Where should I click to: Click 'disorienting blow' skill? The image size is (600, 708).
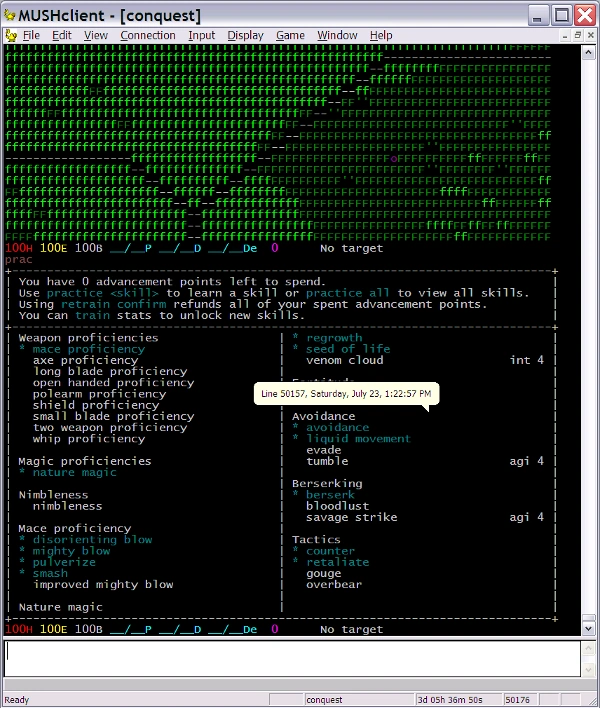point(92,540)
